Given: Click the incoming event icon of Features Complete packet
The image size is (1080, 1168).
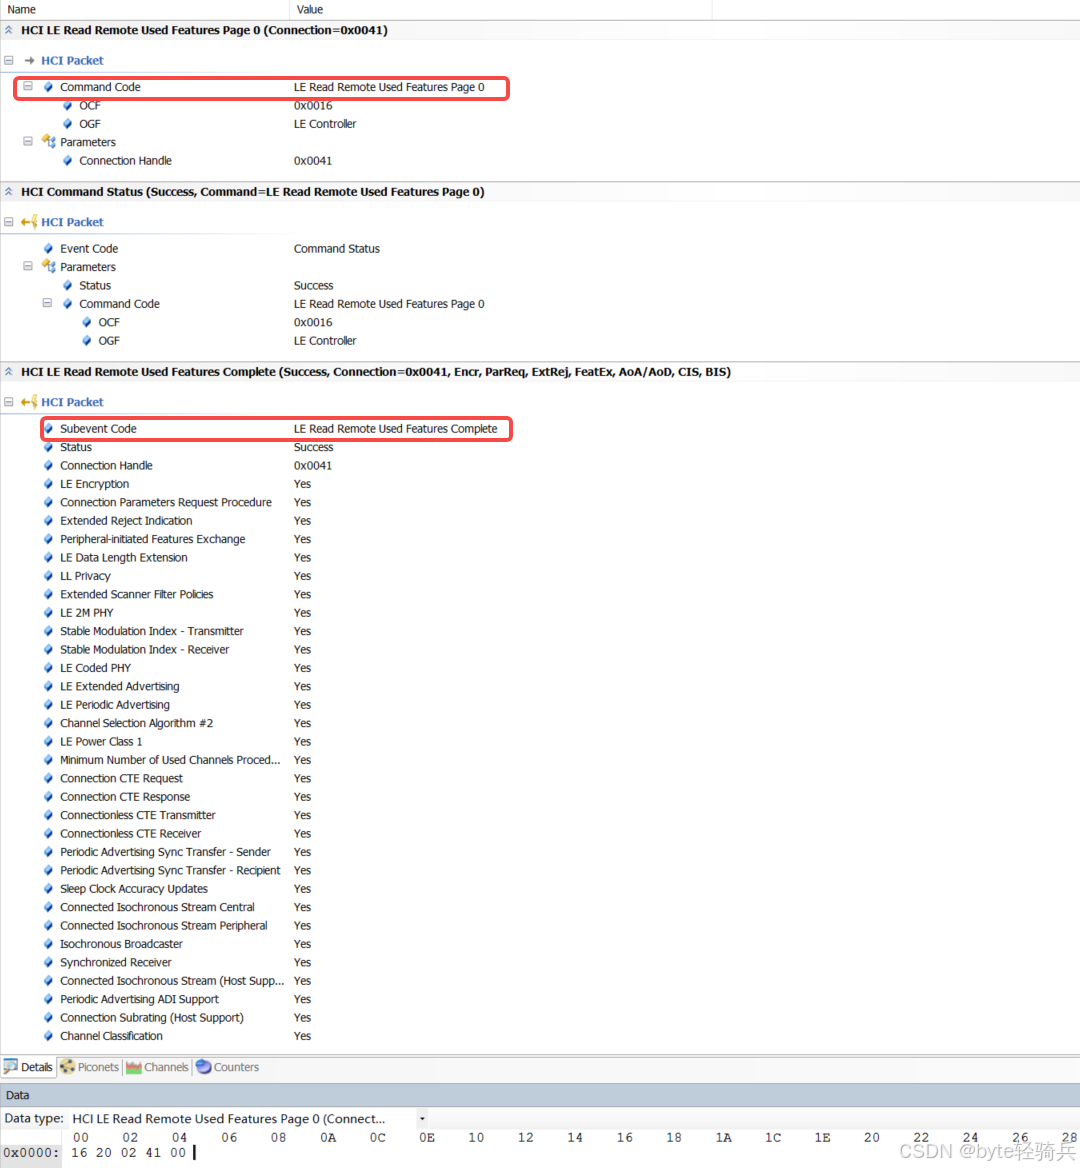Looking at the screenshot, I should tap(29, 402).
